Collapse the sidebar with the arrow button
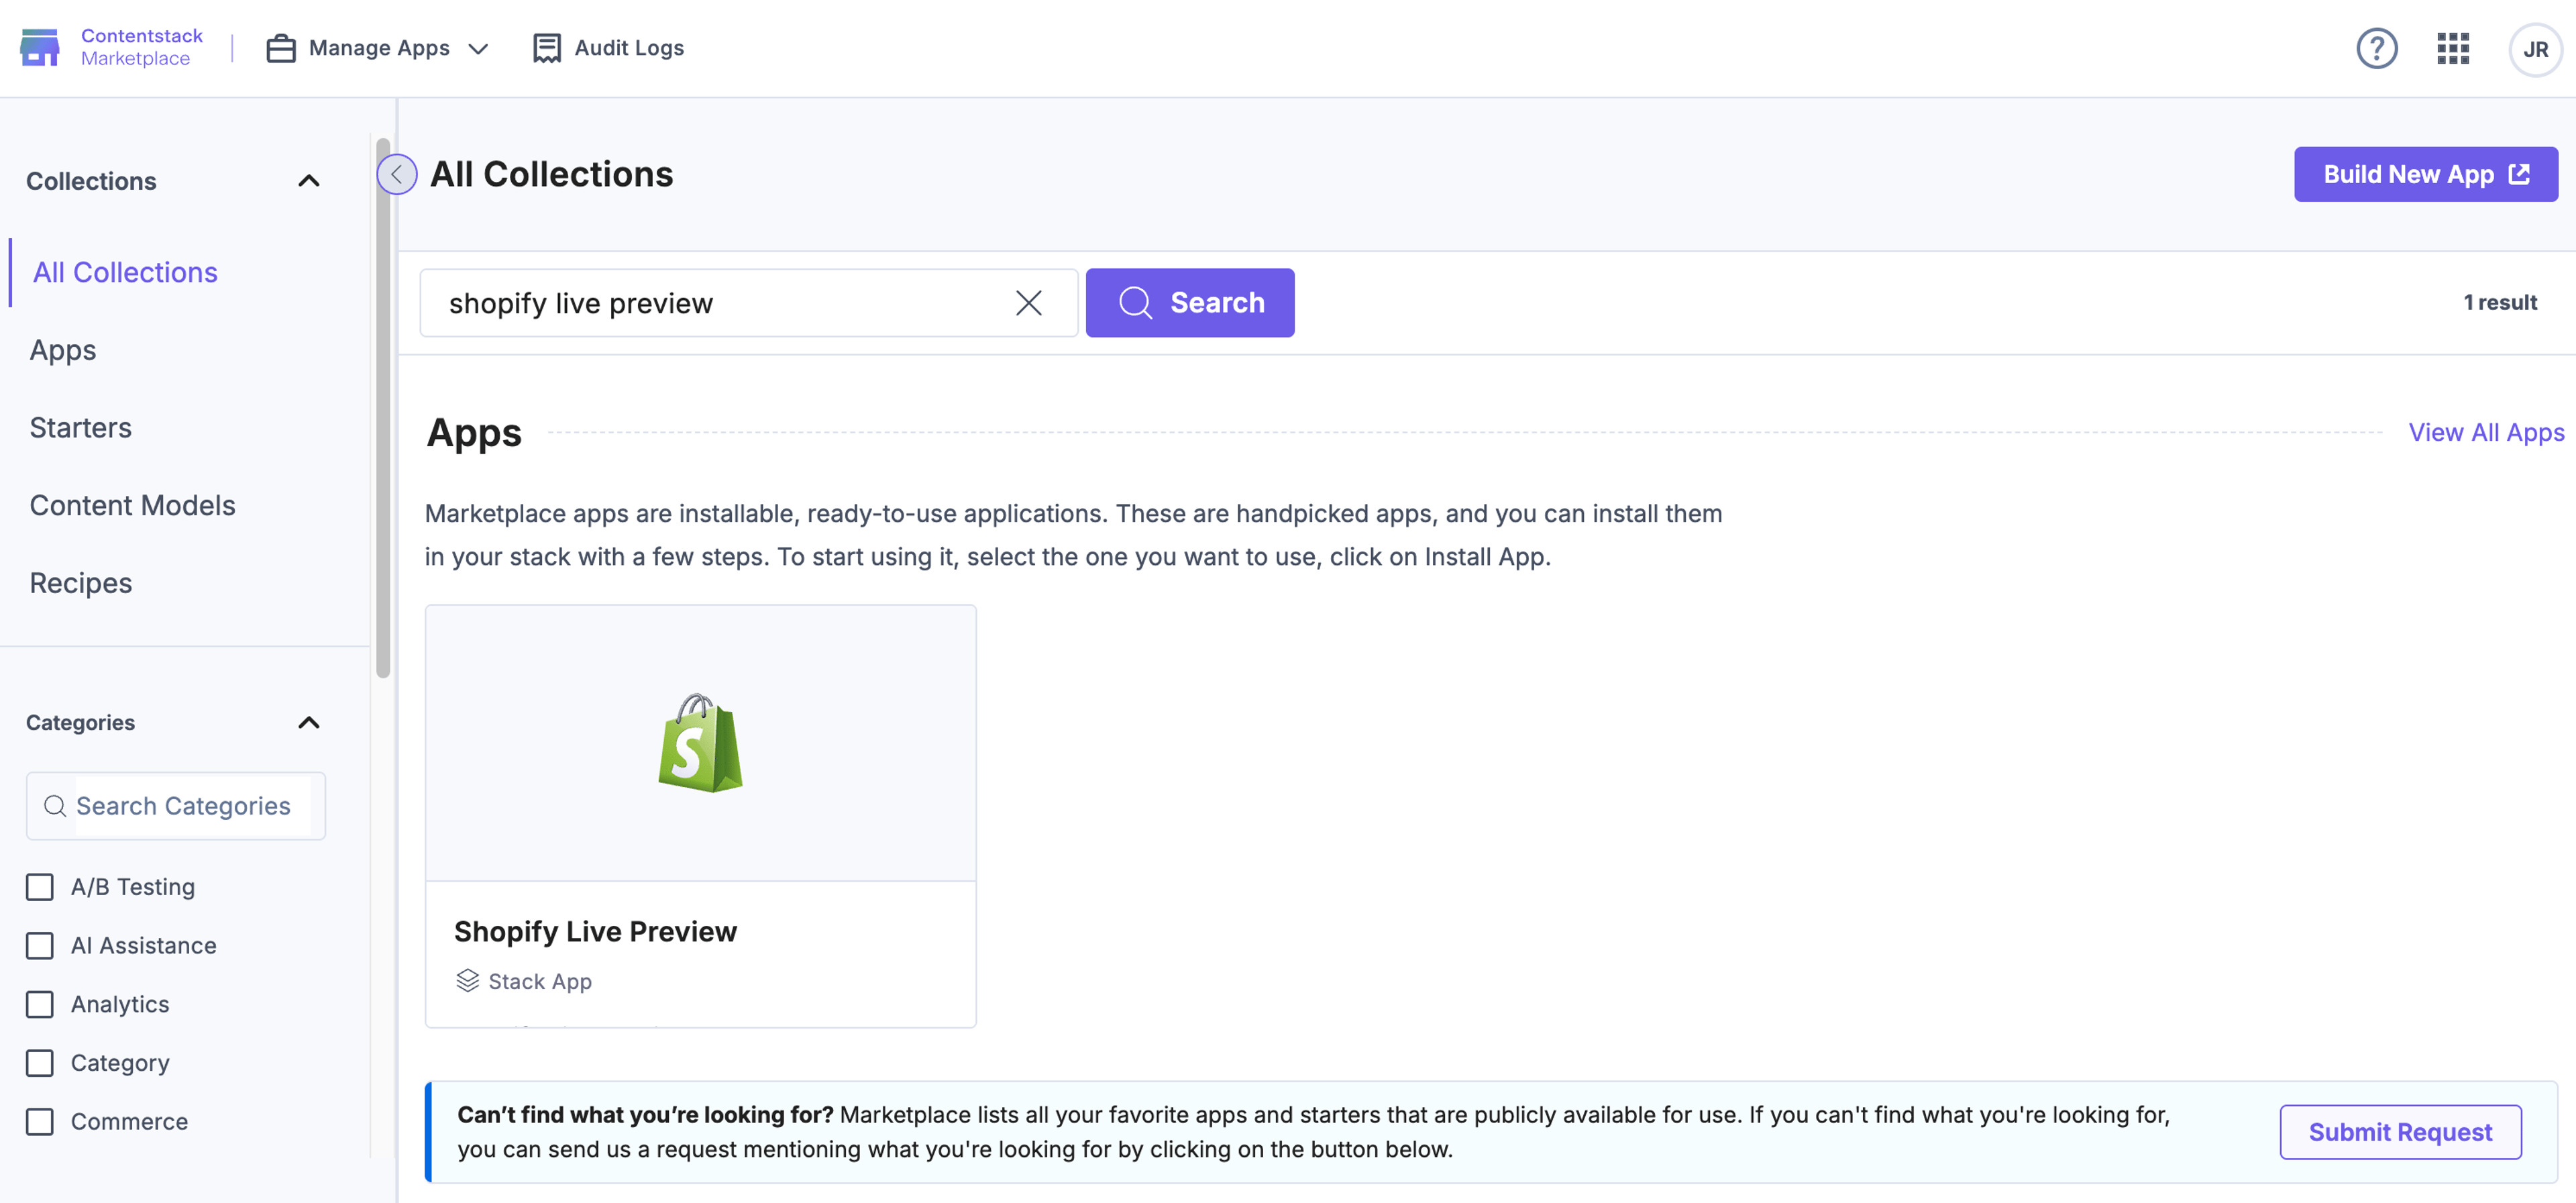The height and width of the screenshot is (1203, 2576). [x=397, y=175]
